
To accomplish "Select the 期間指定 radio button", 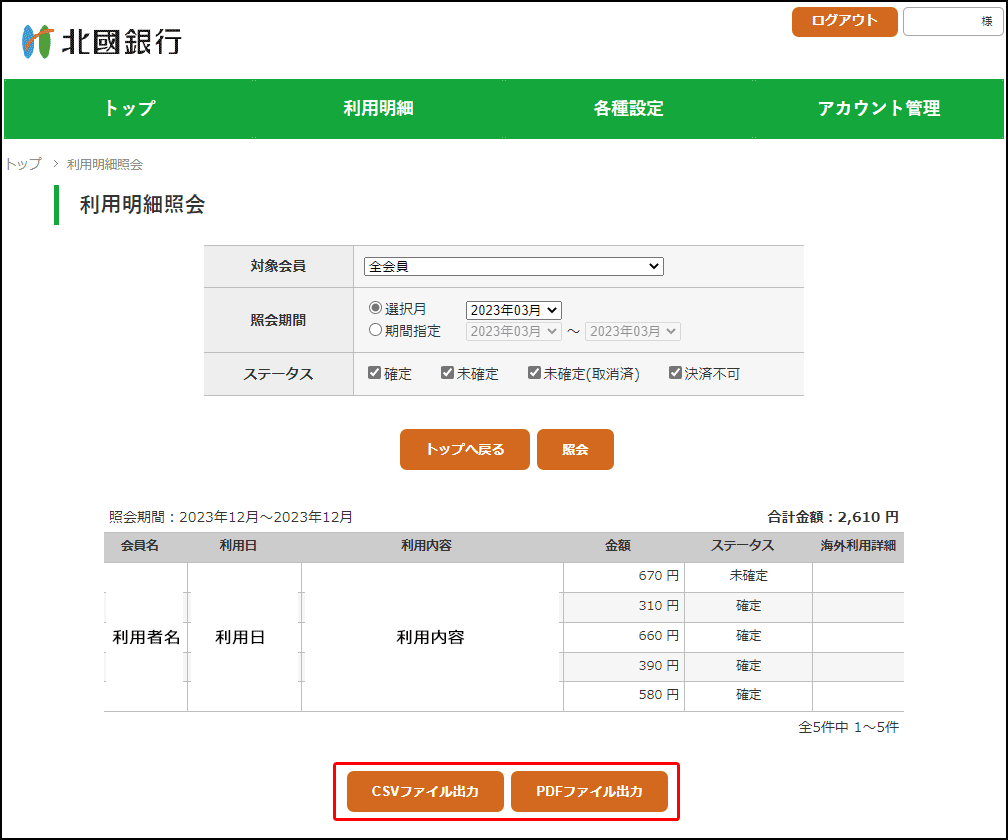I will coord(376,330).
